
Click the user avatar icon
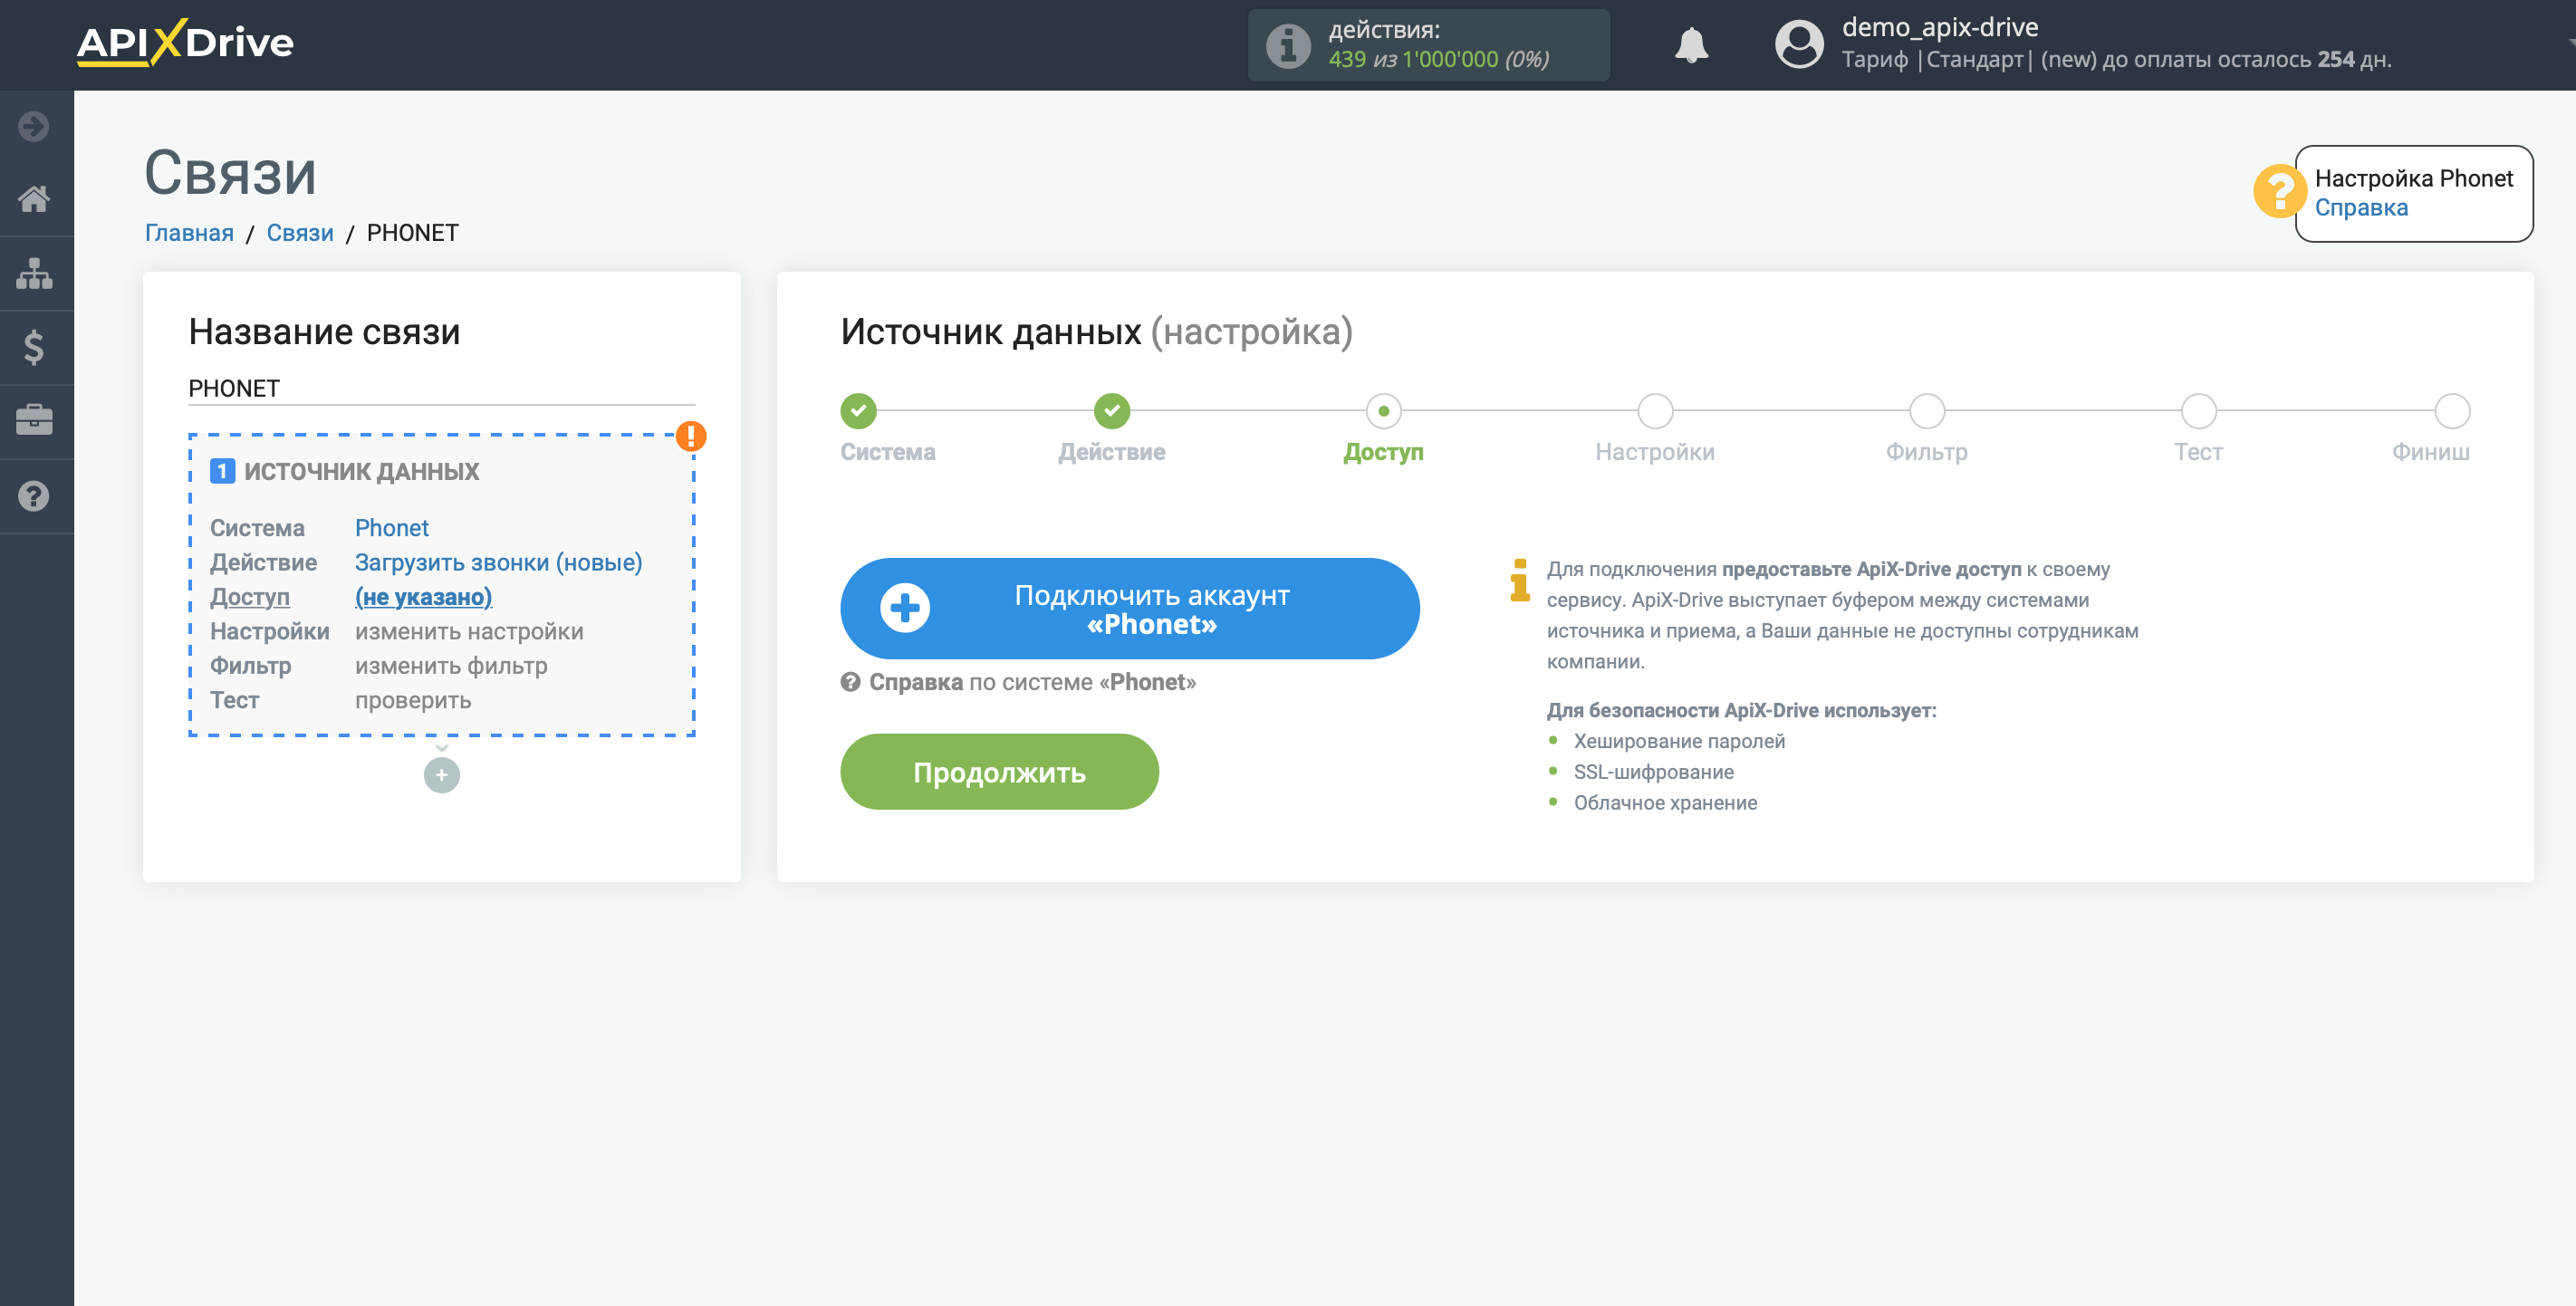pos(1798,45)
